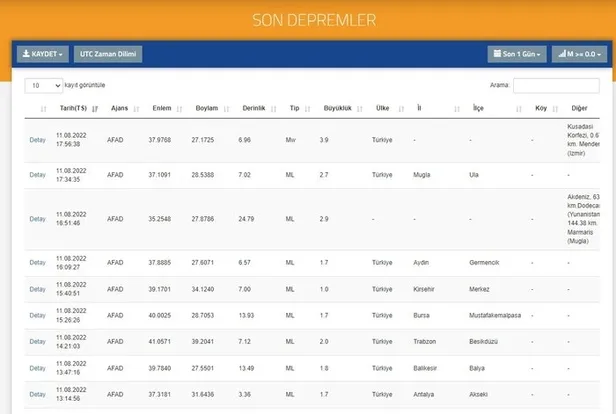Select the Germencik district cell
Image resolution: width=616 pixels, height=414 pixels.
[484, 262]
